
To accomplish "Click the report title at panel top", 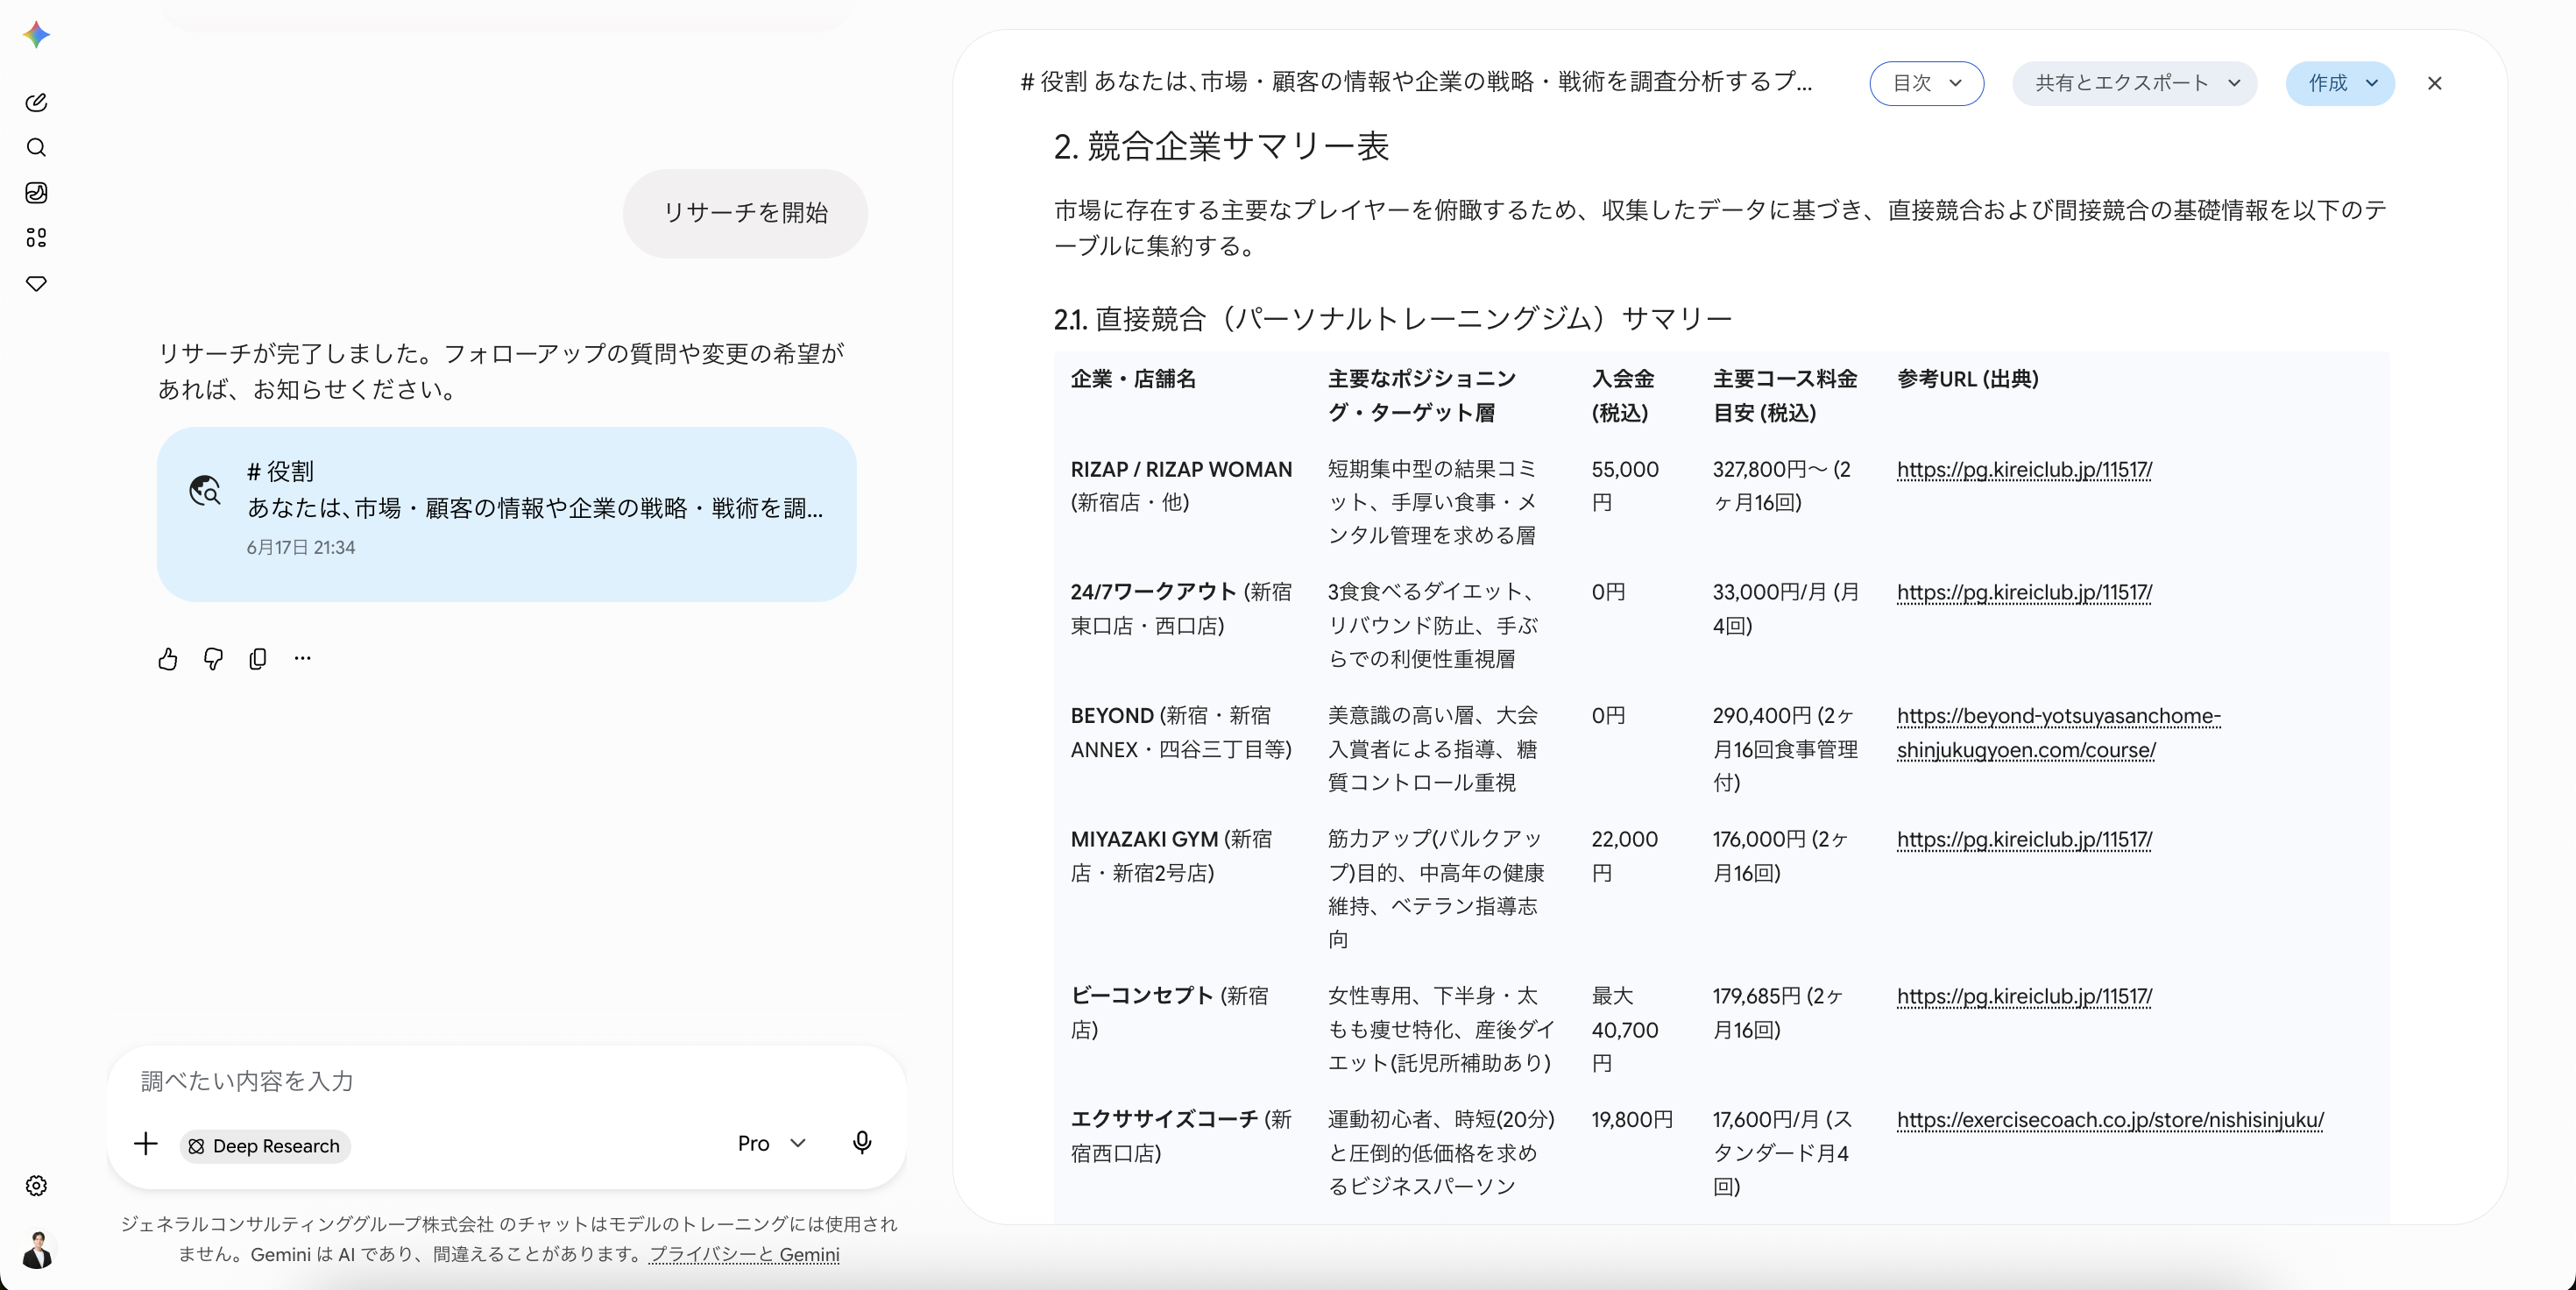I will [1416, 82].
